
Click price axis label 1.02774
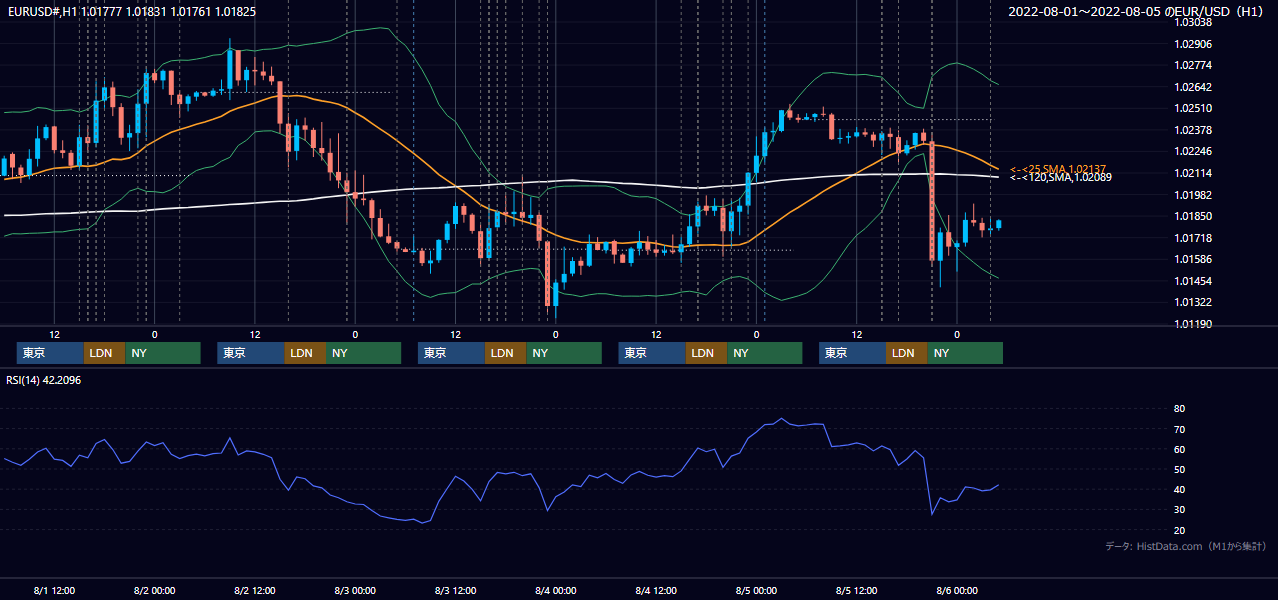(x=1192, y=65)
